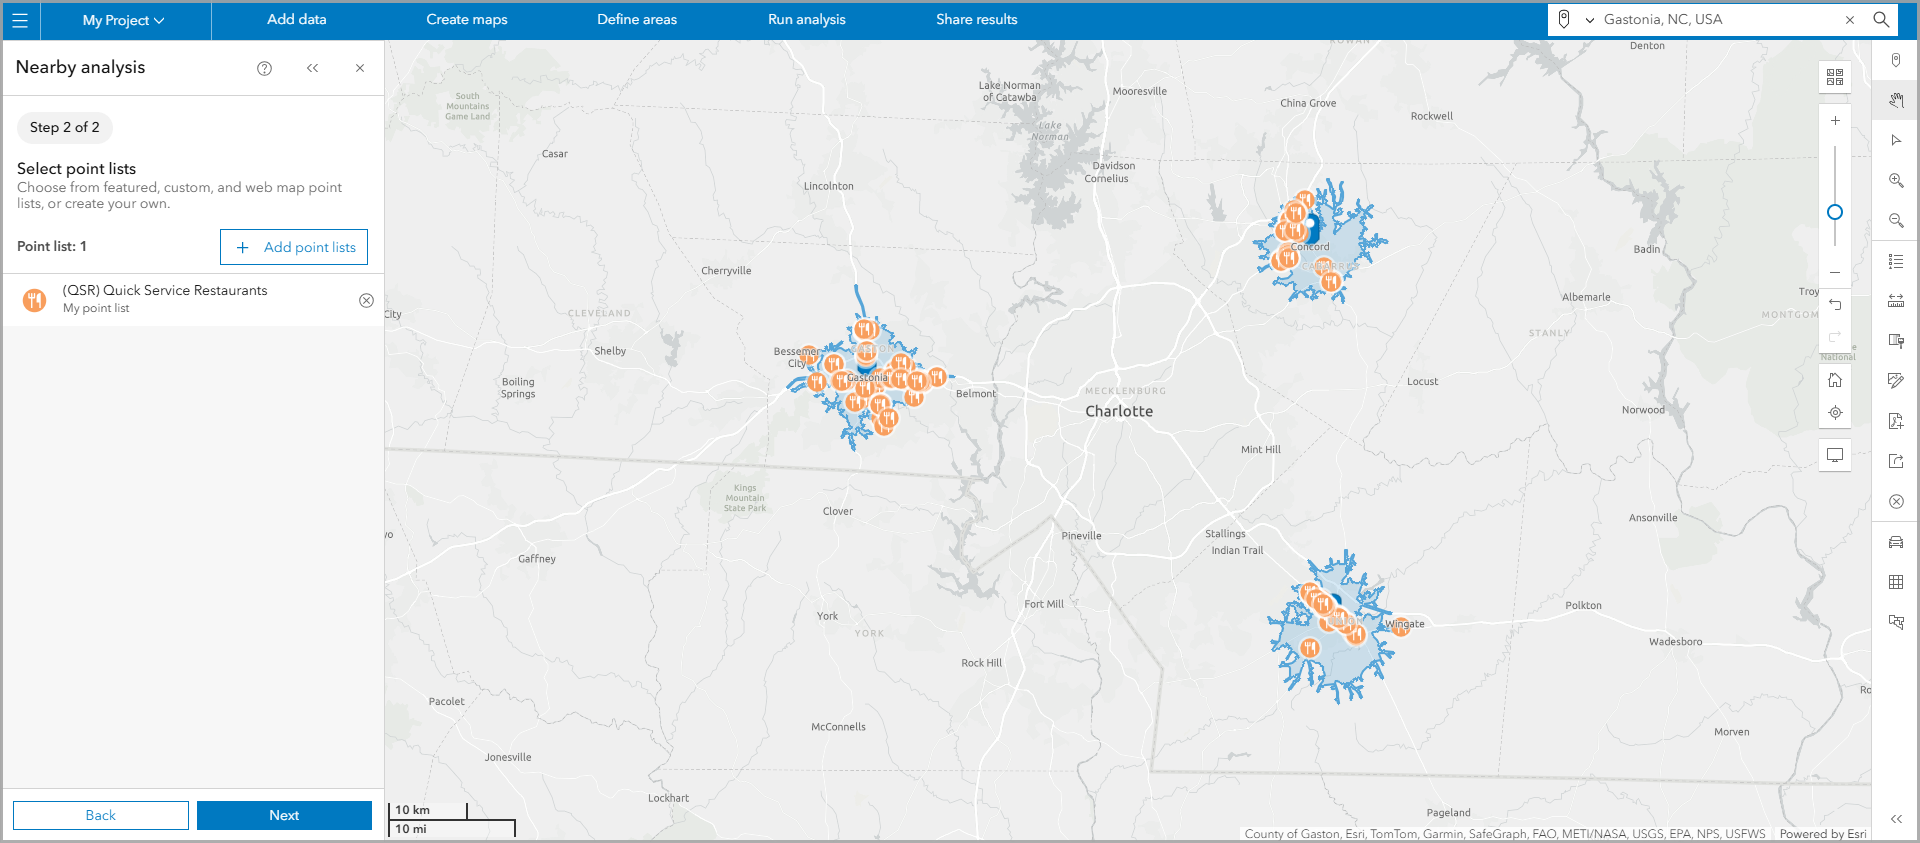The height and width of the screenshot is (843, 1920).
Task: Open the Create maps menu
Action: coord(467,19)
